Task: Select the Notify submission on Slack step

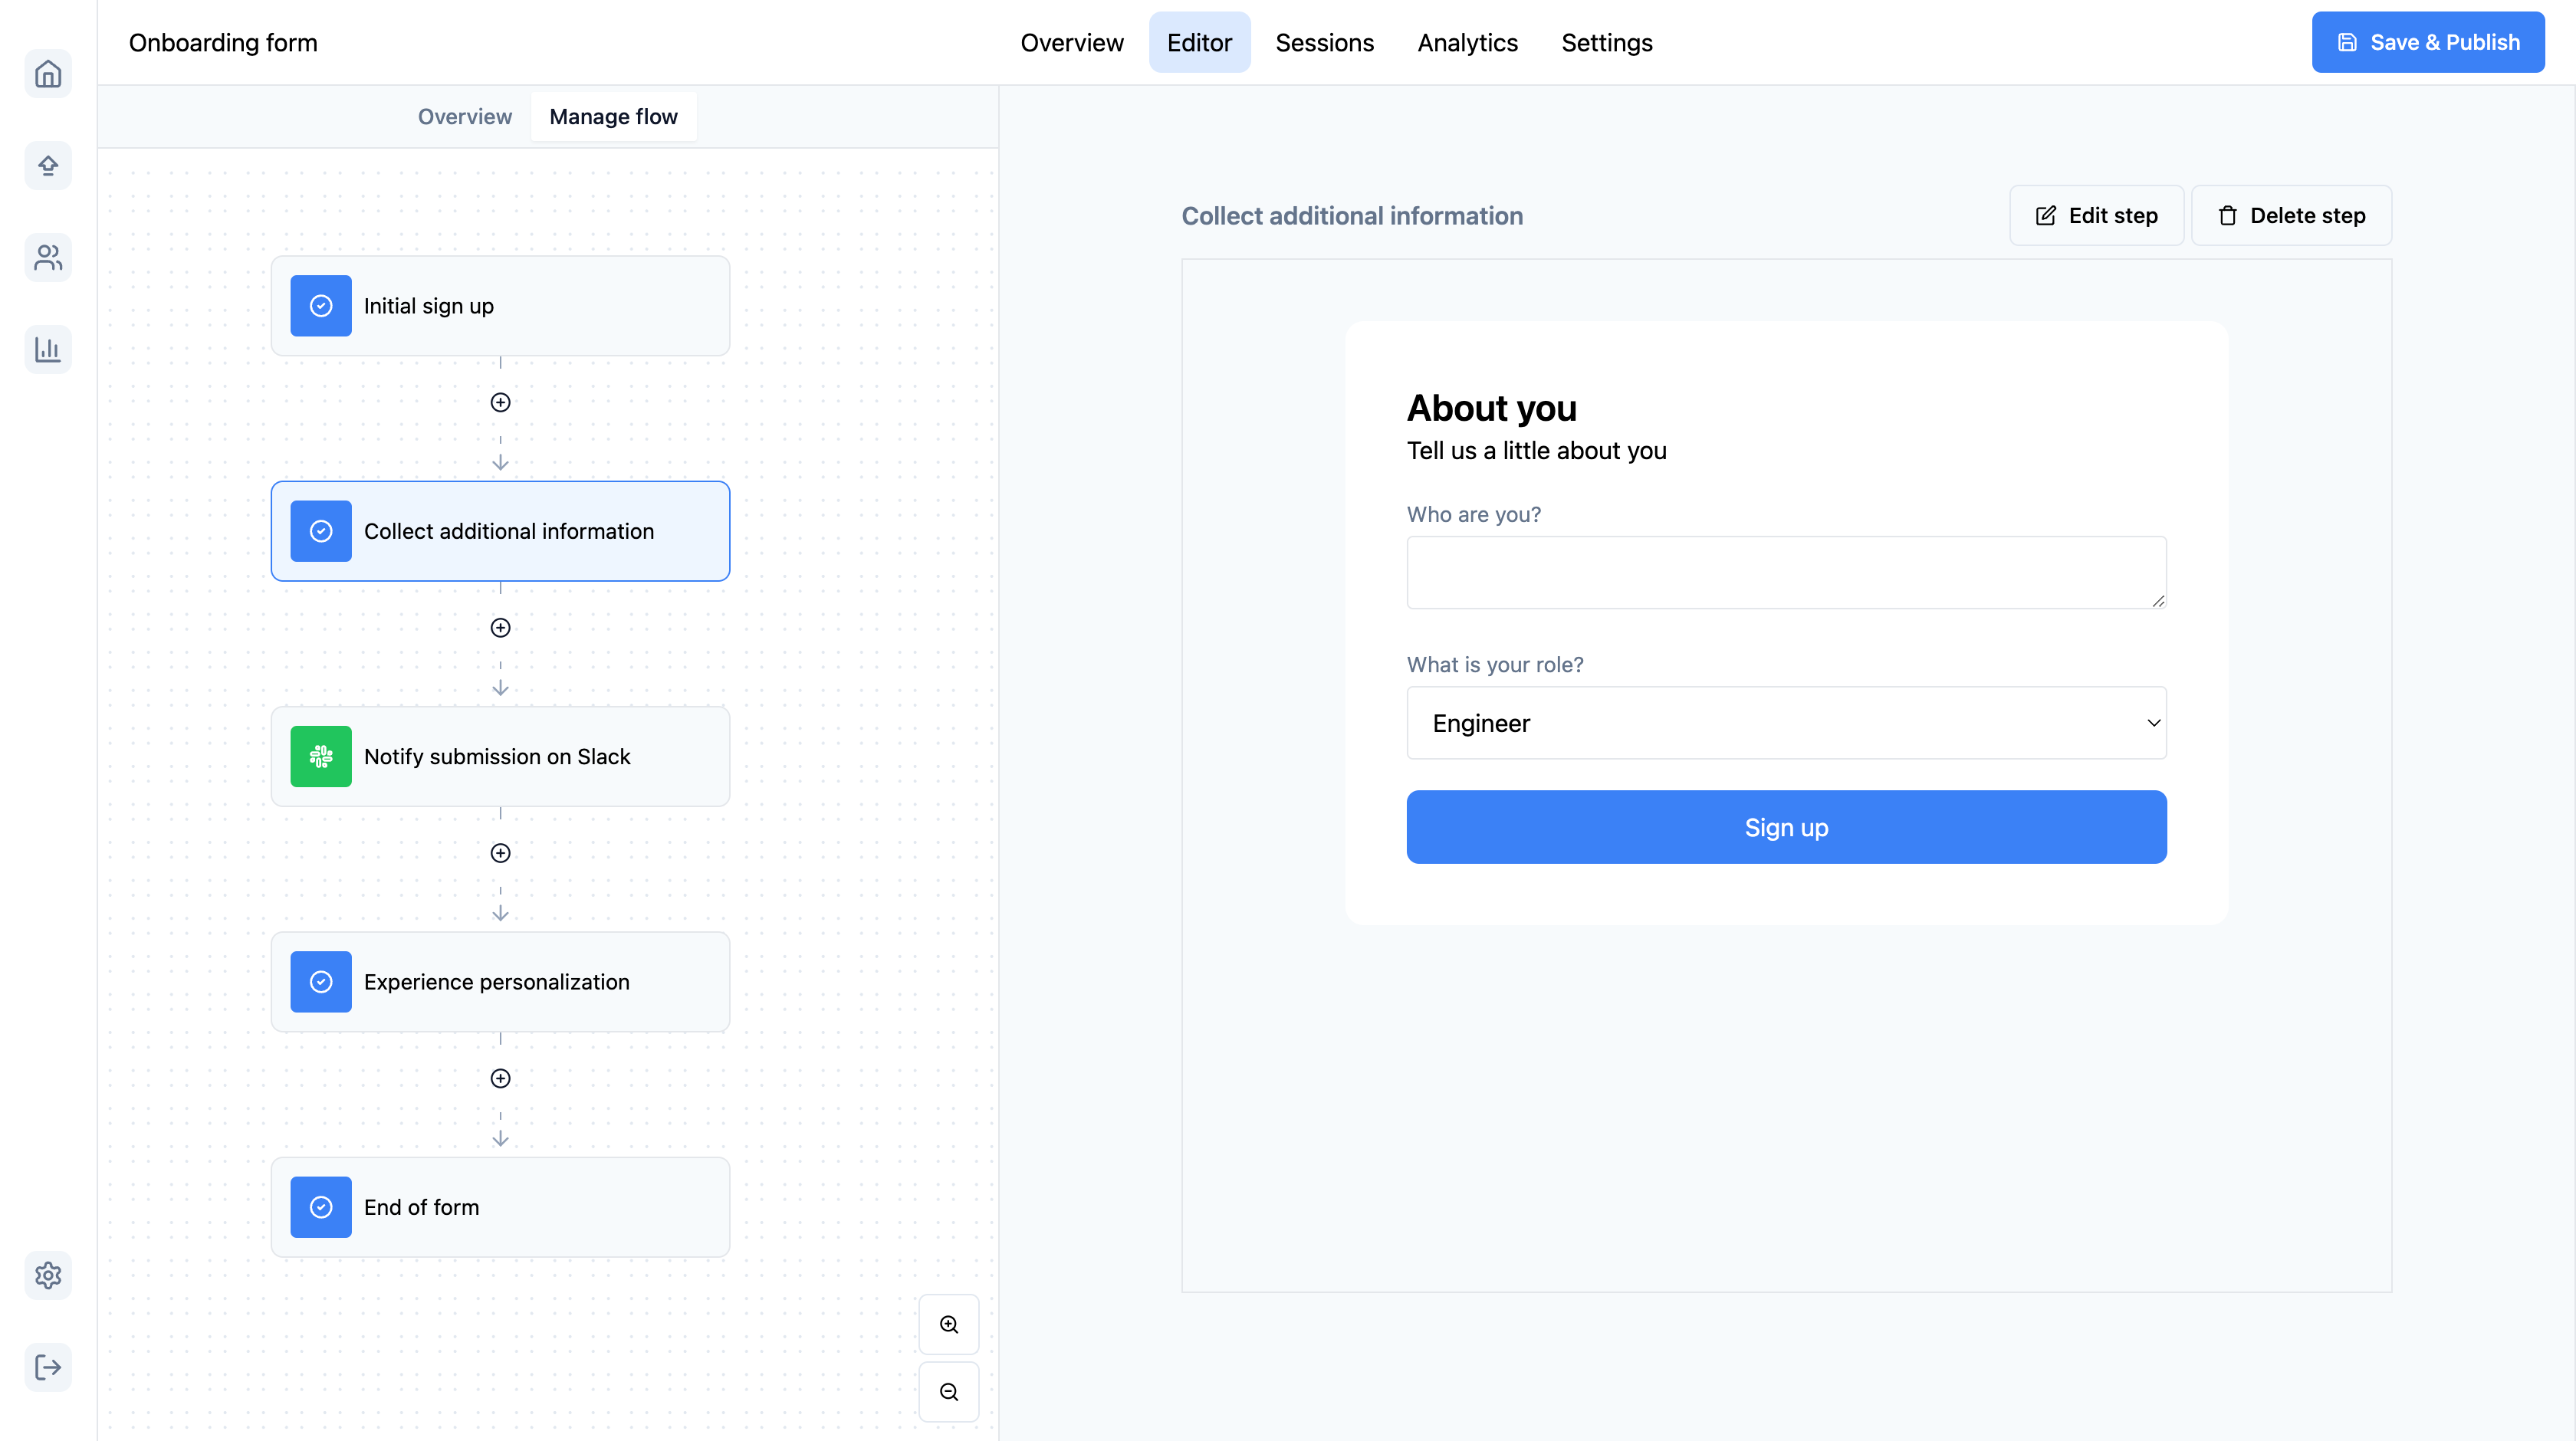Action: coord(501,756)
